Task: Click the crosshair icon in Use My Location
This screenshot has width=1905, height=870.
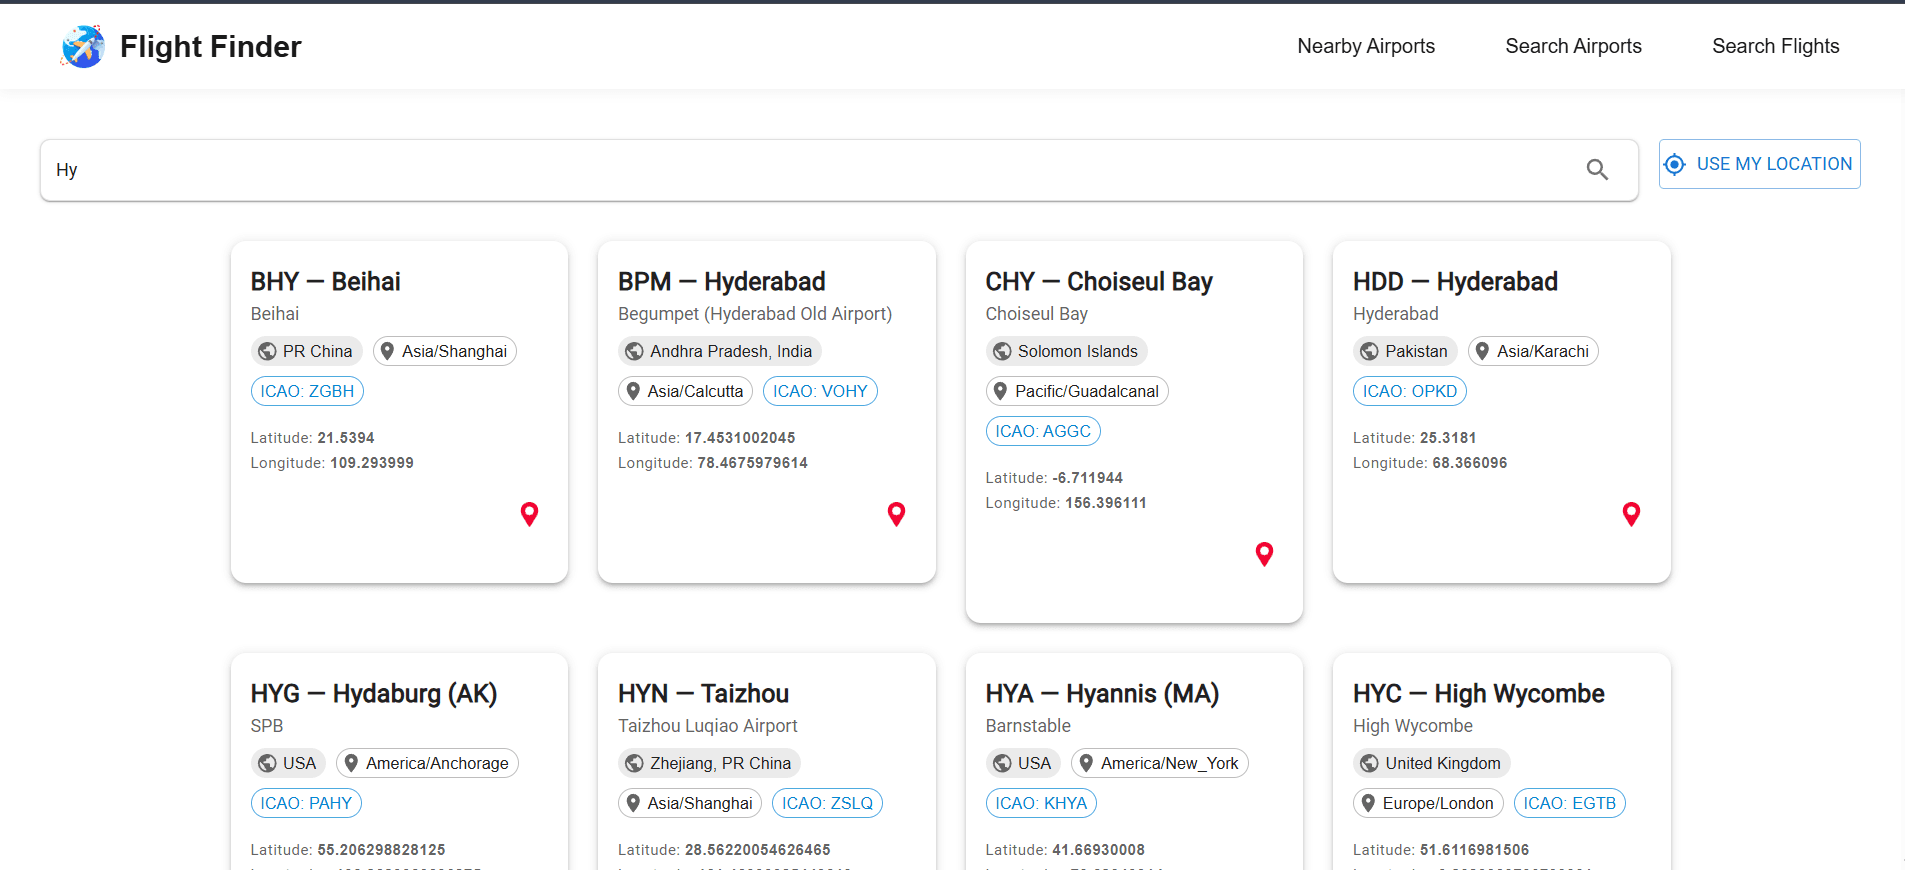Action: 1675,164
